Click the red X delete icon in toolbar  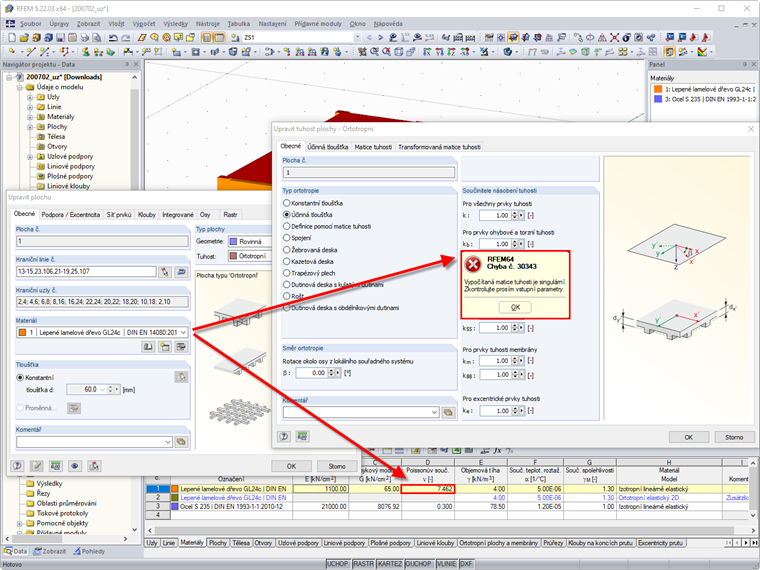tap(615, 37)
